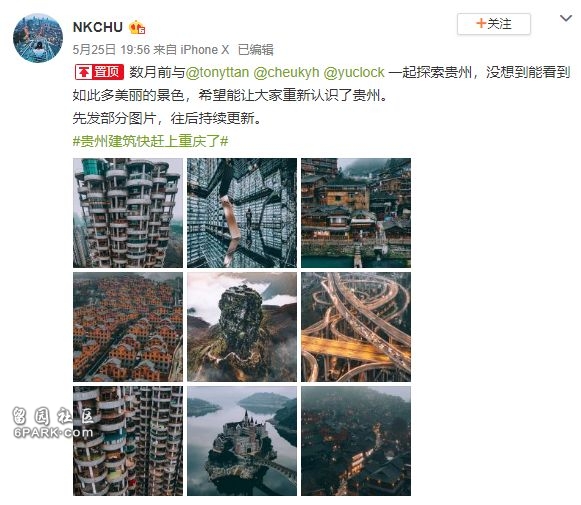Open the riverside wooden village photo
Screen dimensions: 581x505
click(x=356, y=213)
